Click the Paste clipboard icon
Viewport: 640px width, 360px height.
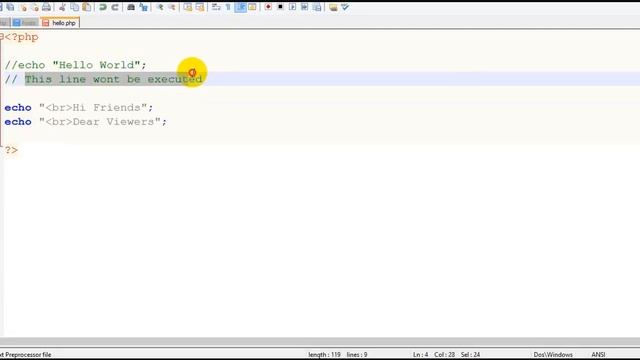pos(87,7)
